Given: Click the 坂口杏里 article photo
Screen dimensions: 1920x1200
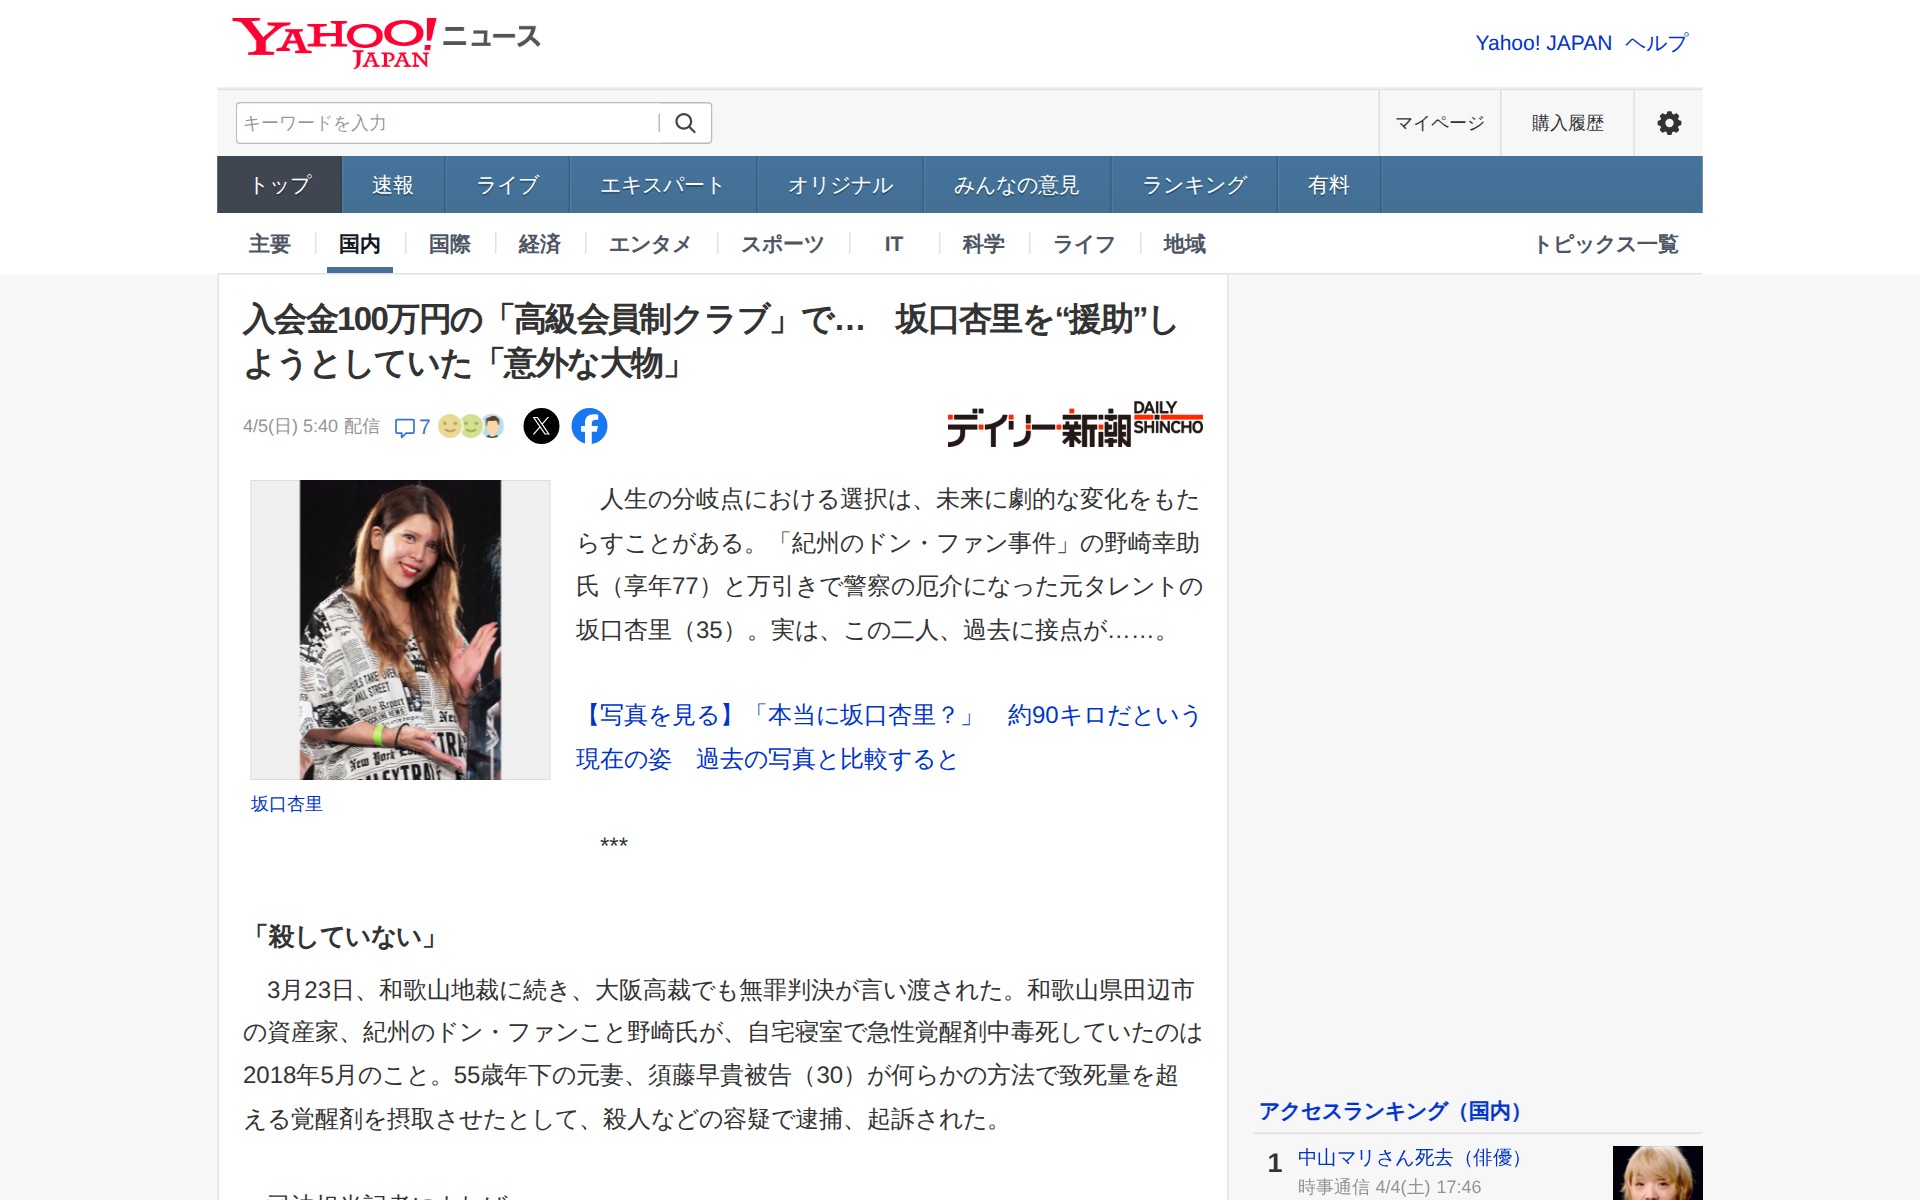Looking at the screenshot, I should click(399, 630).
